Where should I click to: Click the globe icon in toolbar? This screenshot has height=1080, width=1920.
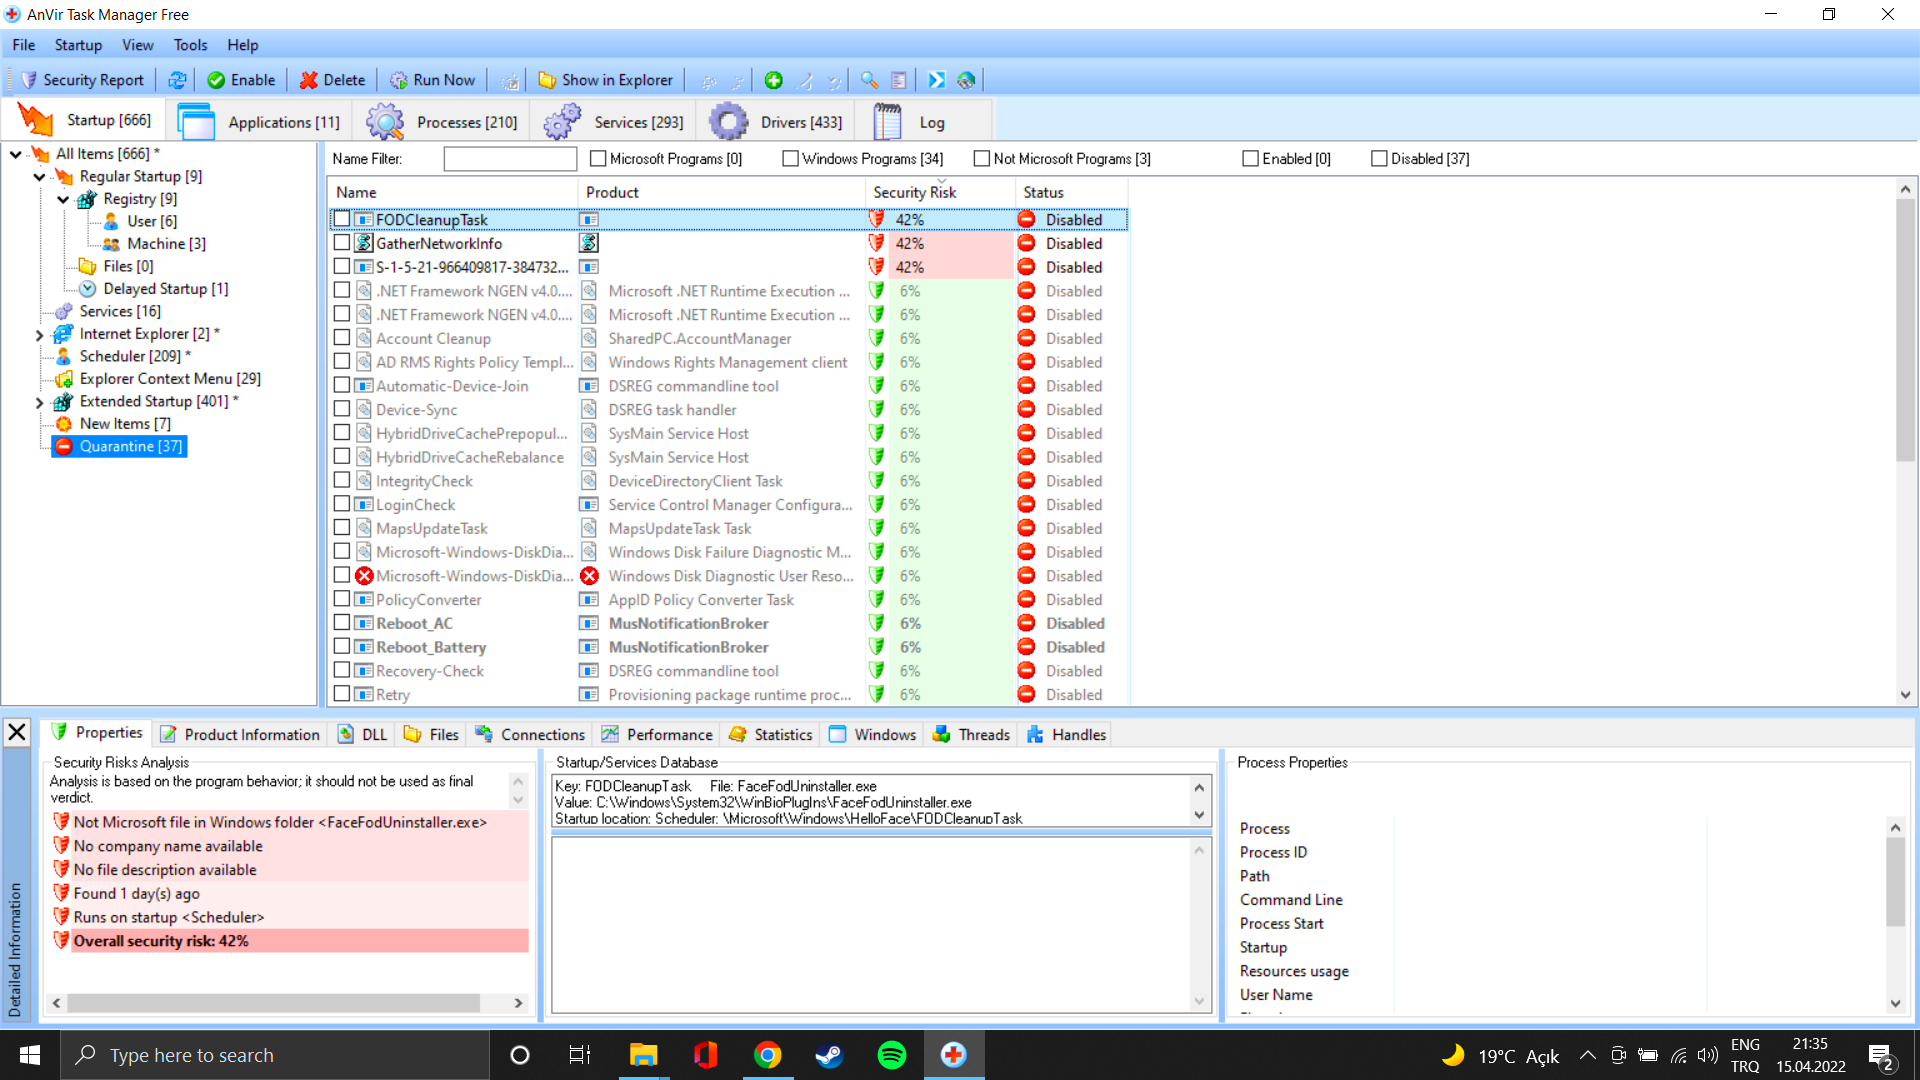(x=966, y=80)
